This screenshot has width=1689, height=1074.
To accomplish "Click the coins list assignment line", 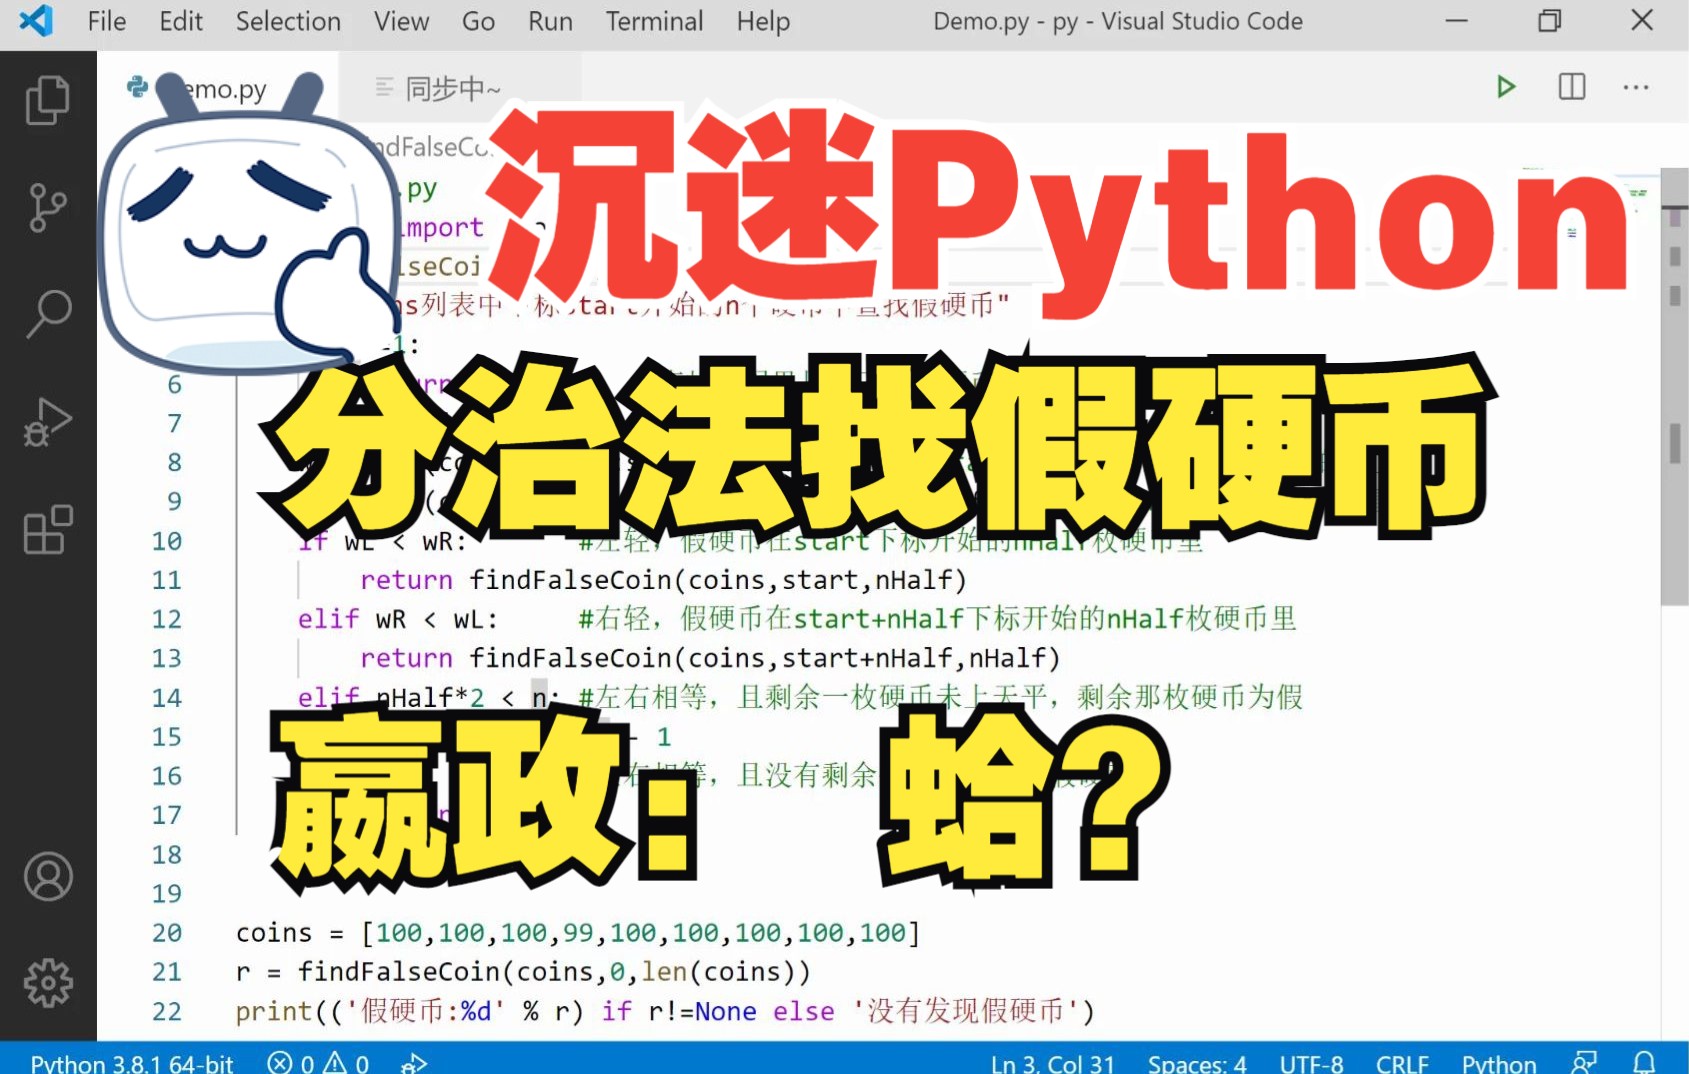I will (577, 933).
